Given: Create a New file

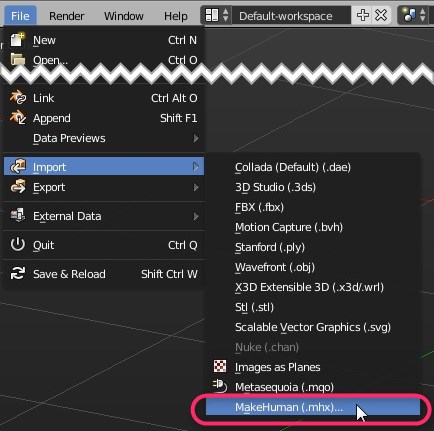Looking at the screenshot, I should pos(104,40).
